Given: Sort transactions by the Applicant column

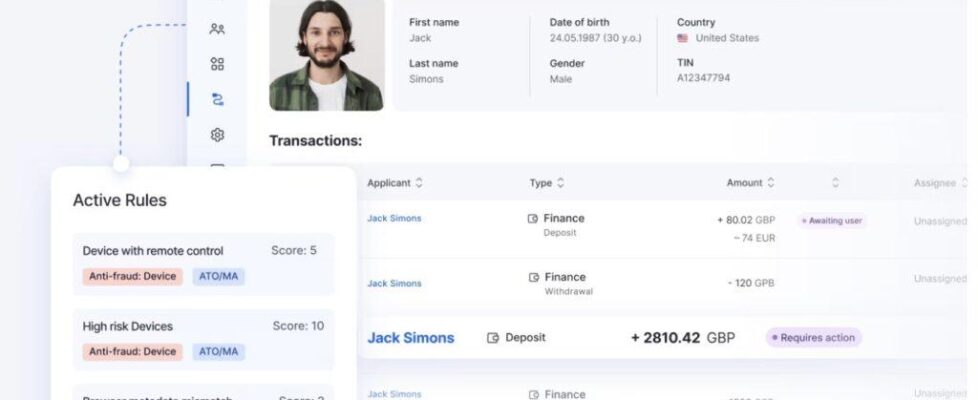Looking at the screenshot, I should tap(419, 183).
